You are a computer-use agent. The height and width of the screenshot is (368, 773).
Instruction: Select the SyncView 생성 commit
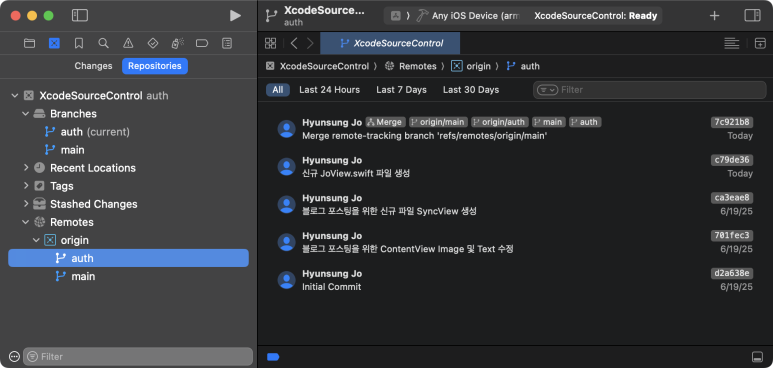tap(515, 204)
